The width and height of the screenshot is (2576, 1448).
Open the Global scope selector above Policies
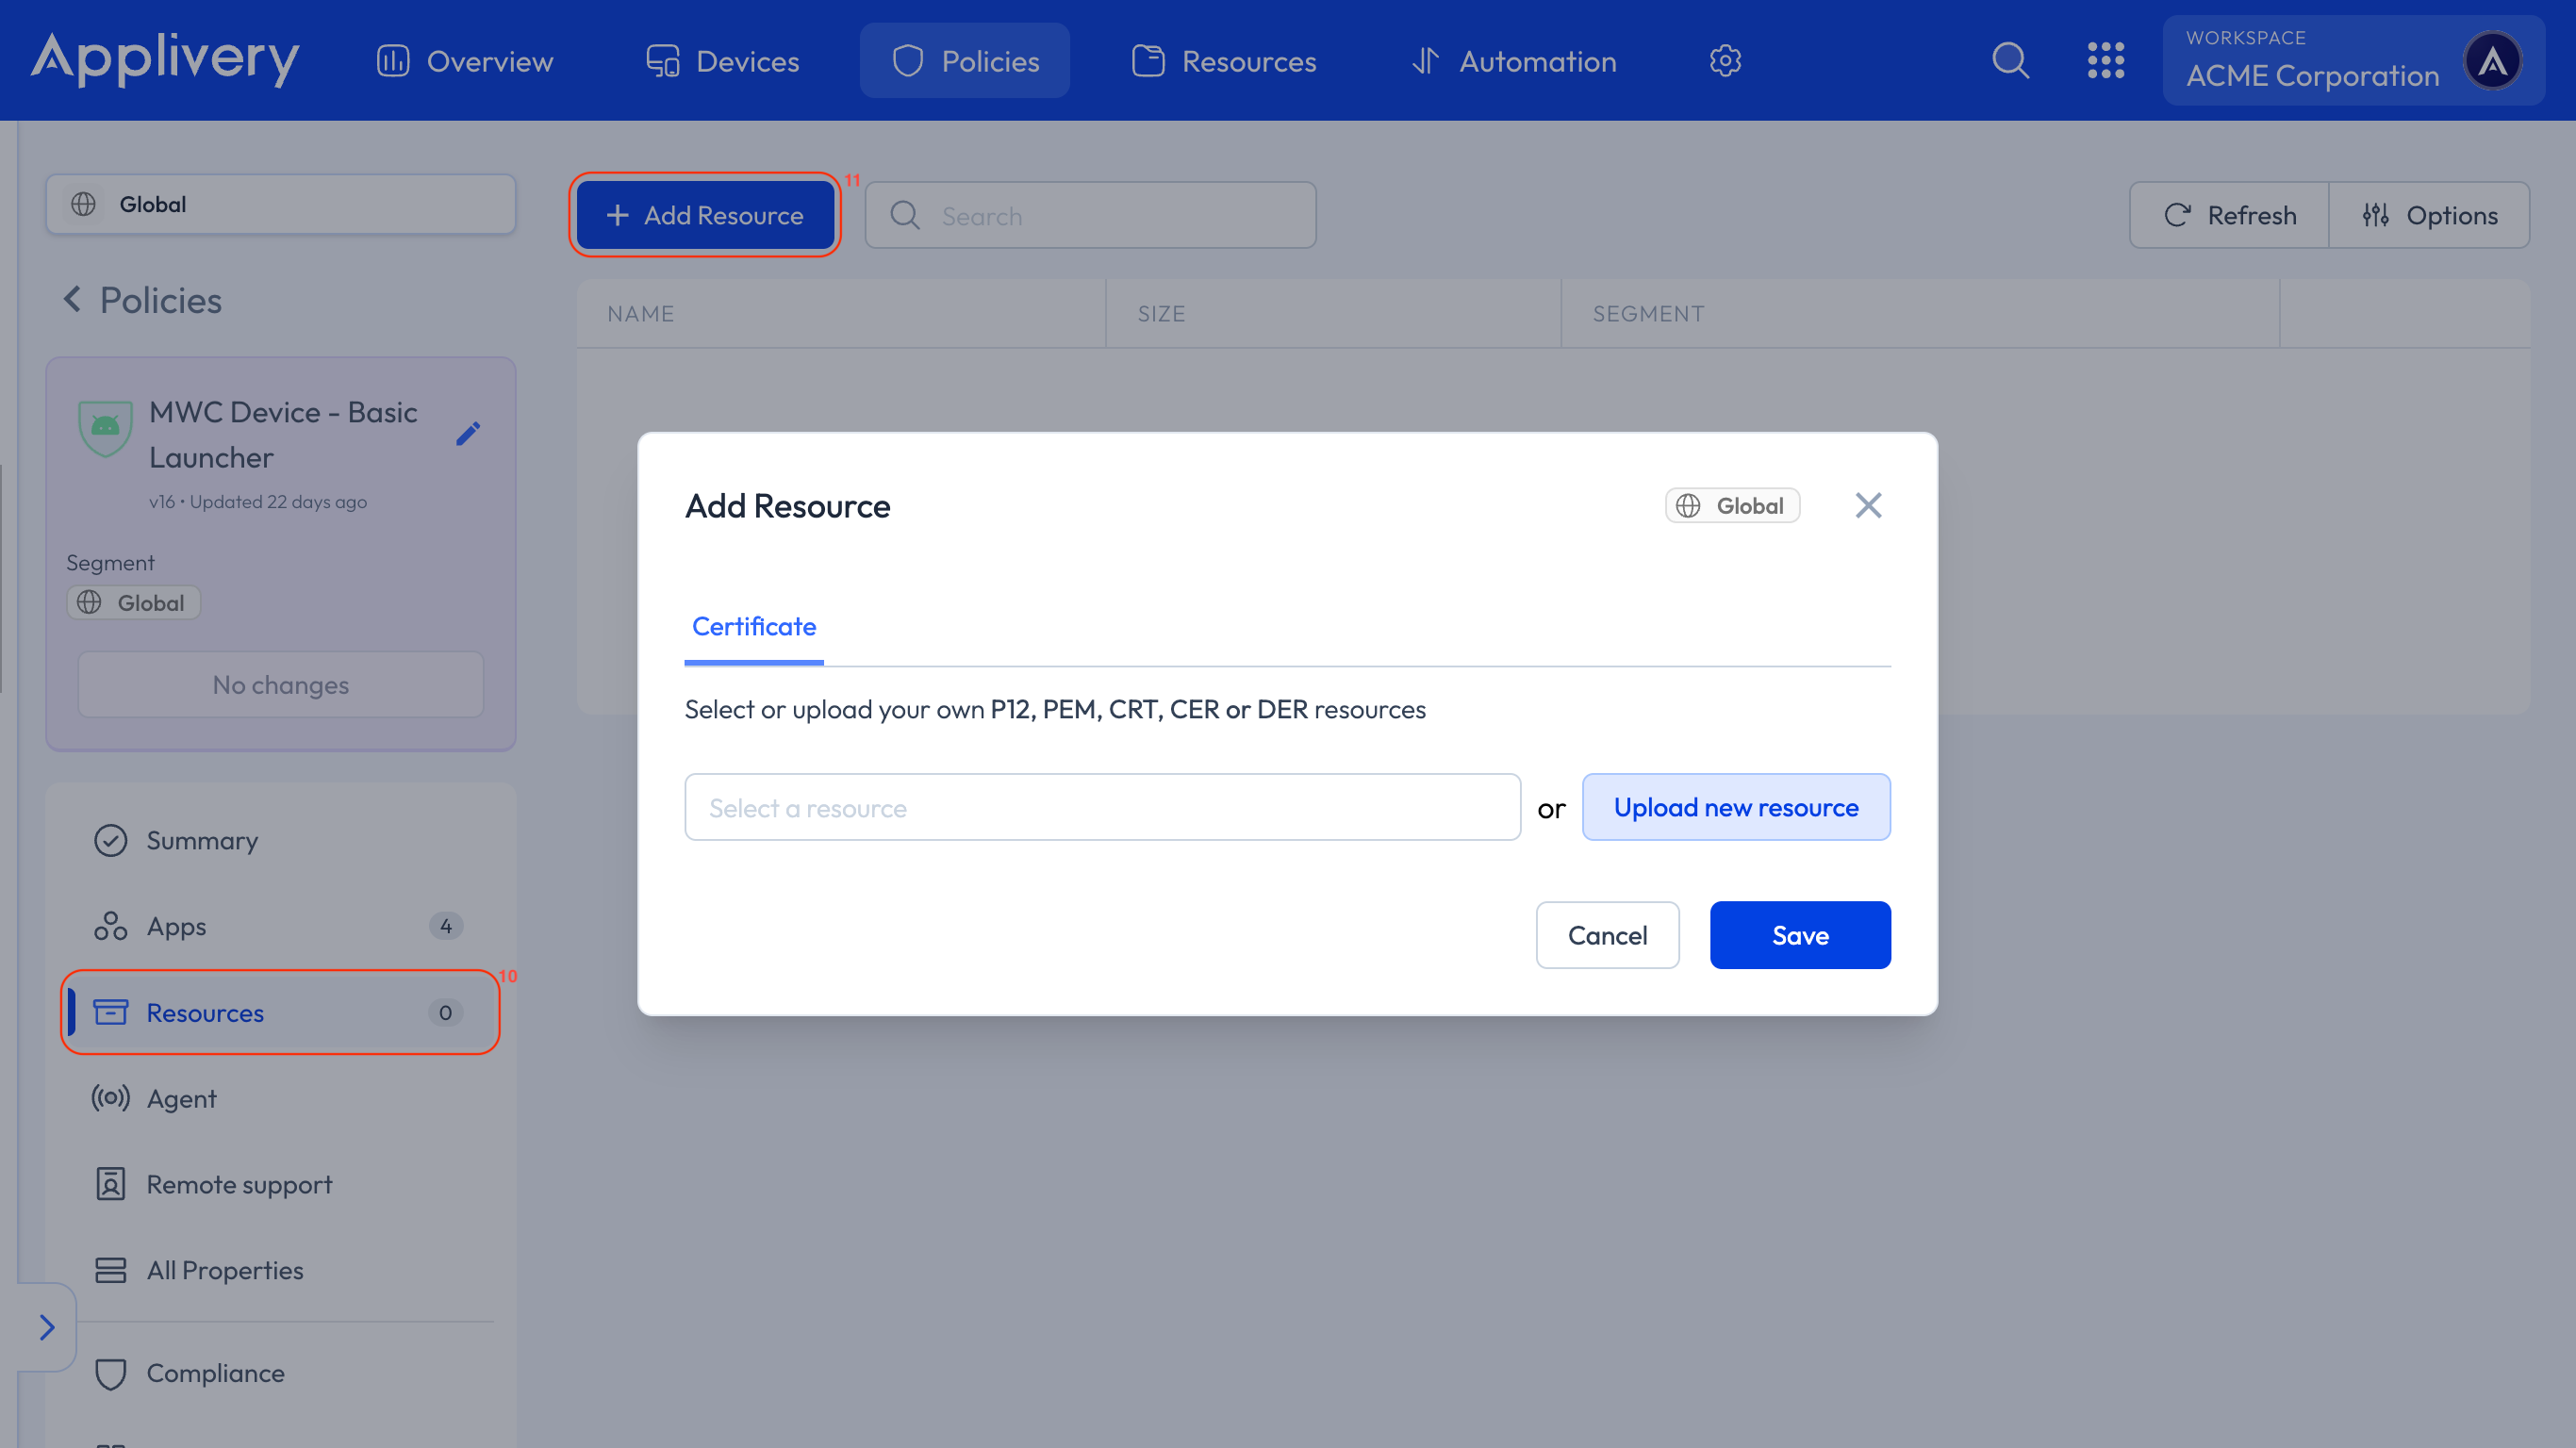pyautogui.click(x=281, y=204)
